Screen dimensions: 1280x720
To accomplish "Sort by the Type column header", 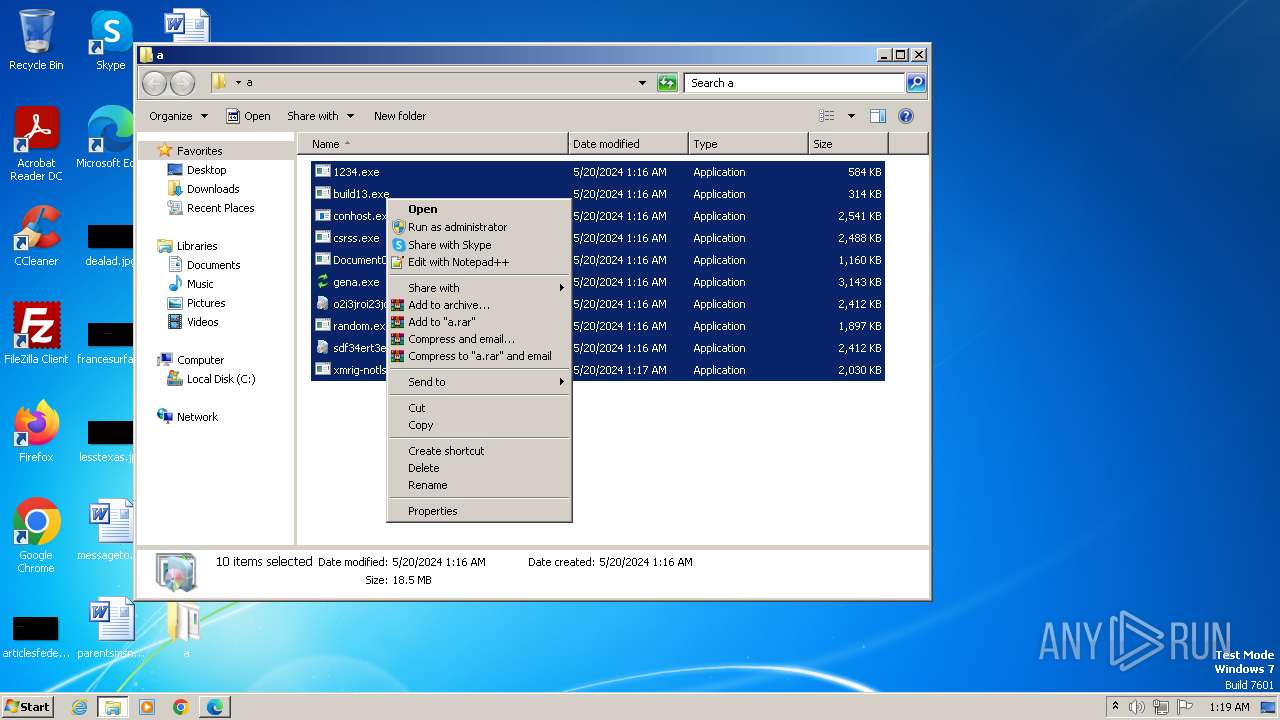I will 748,144.
